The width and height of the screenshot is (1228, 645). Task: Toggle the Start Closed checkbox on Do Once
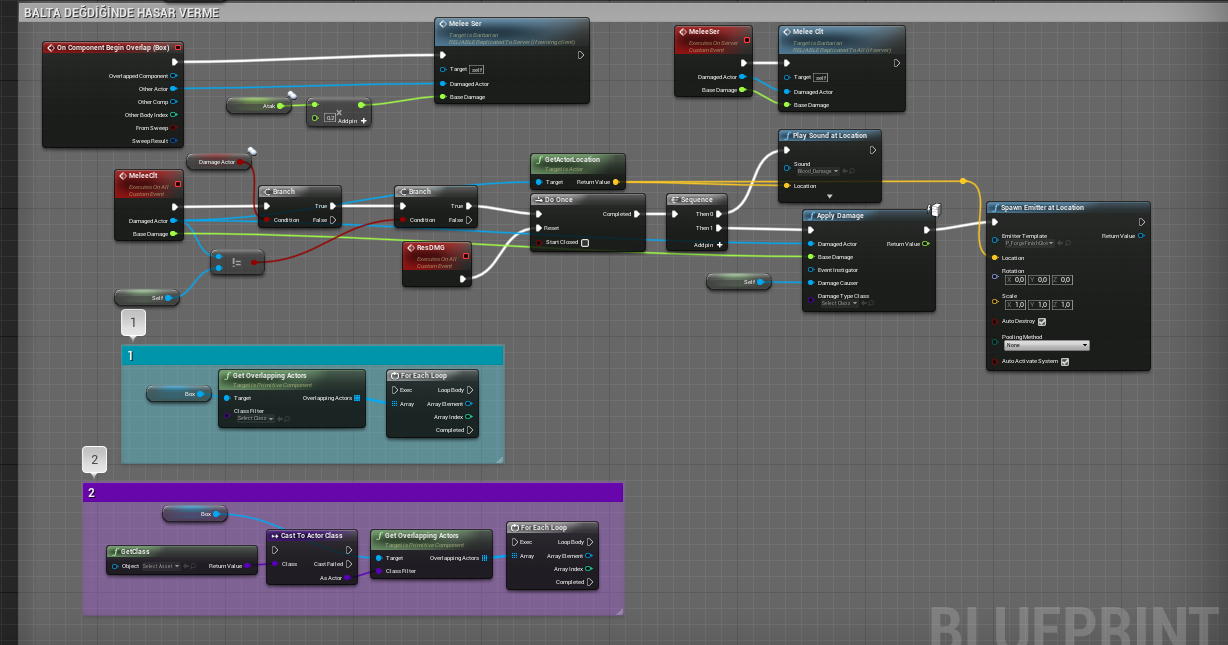coord(585,242)
